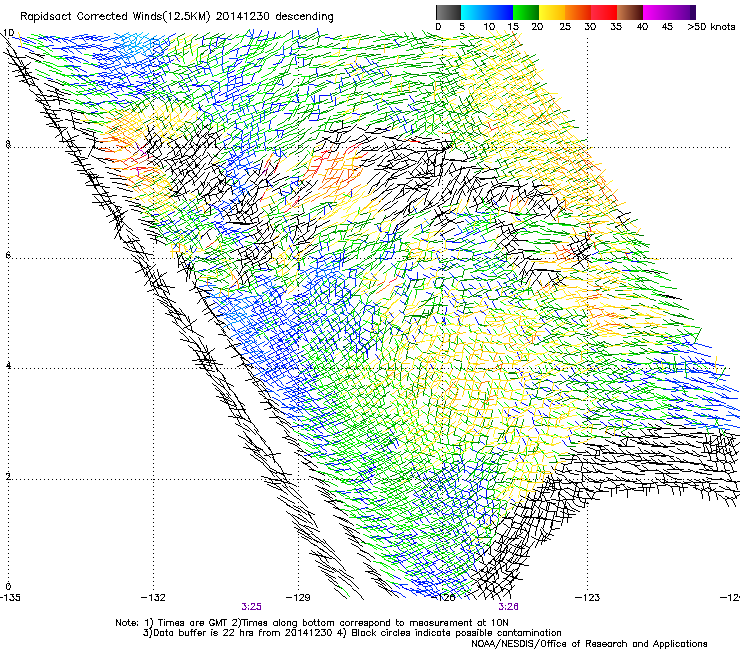Screen dimensions: 740x650
Task: Pick the red 30-35 knots legend swatch
Action: pyautogui.click(x=604, y=12)
